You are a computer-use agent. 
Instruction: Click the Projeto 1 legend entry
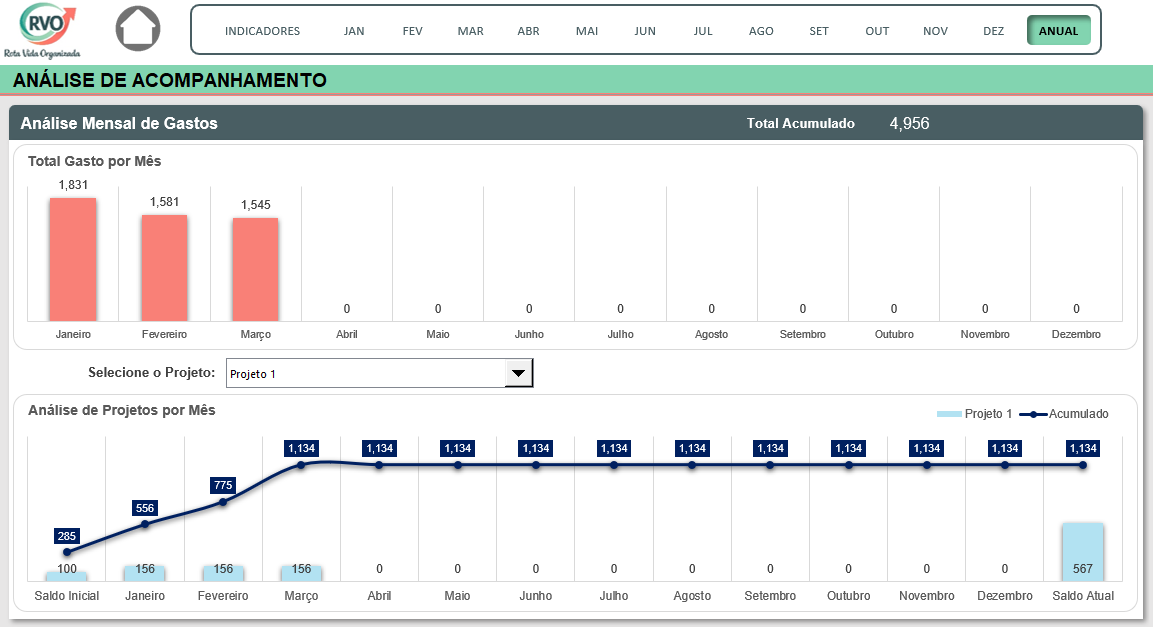click(974, 414)
